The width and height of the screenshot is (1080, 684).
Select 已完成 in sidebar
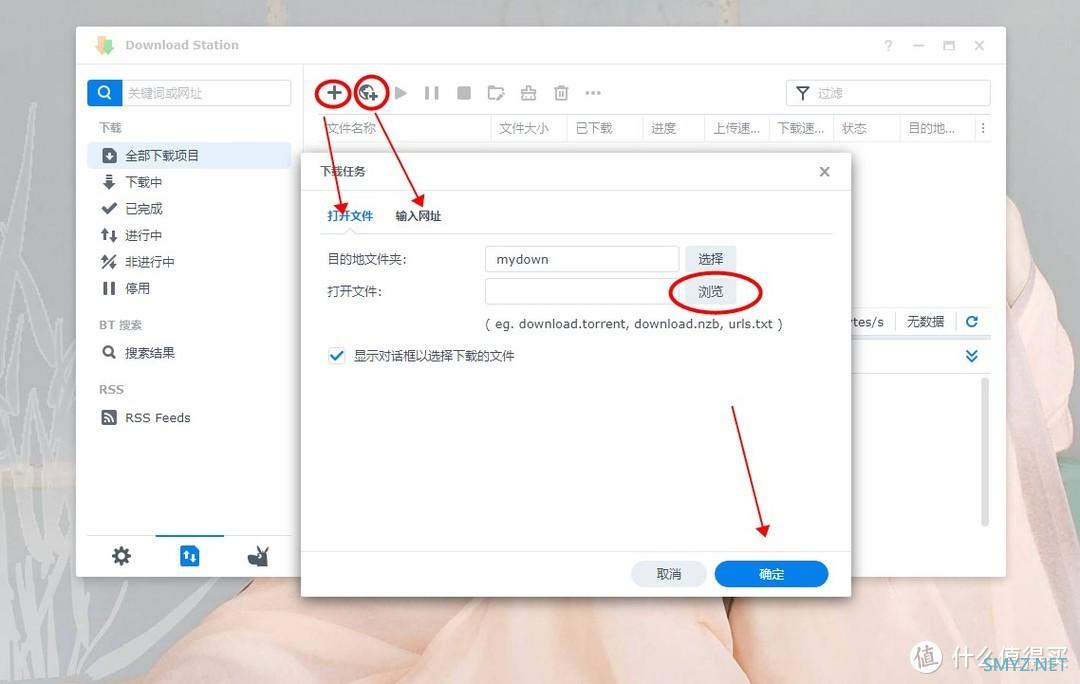(189, 209)
